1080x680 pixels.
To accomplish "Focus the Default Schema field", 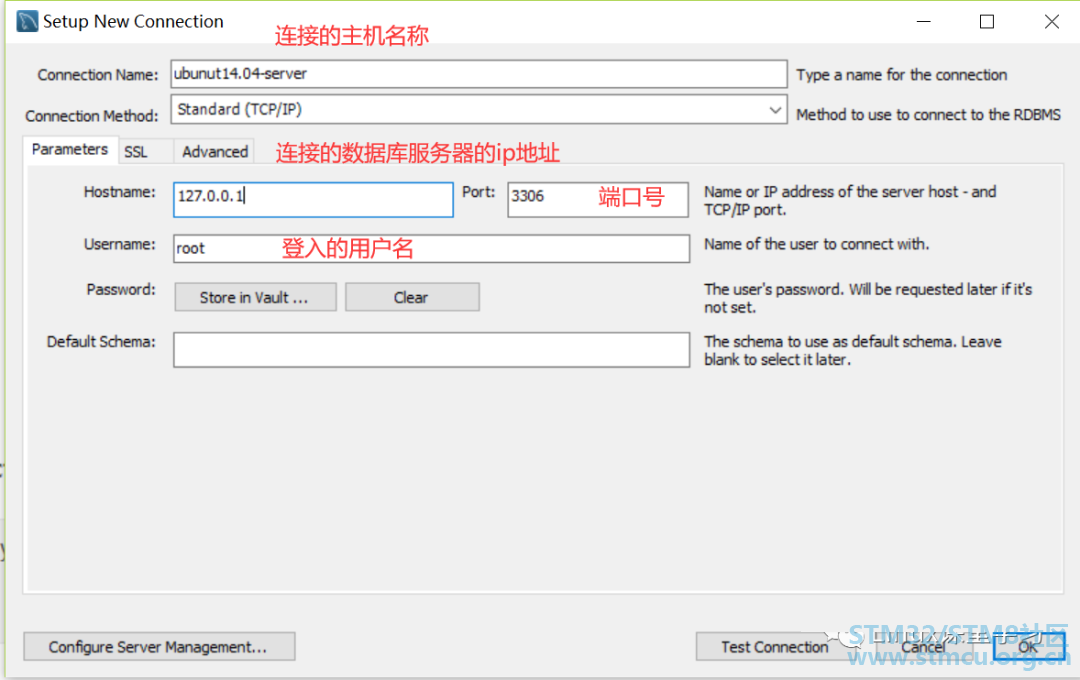I will [431, 350].
